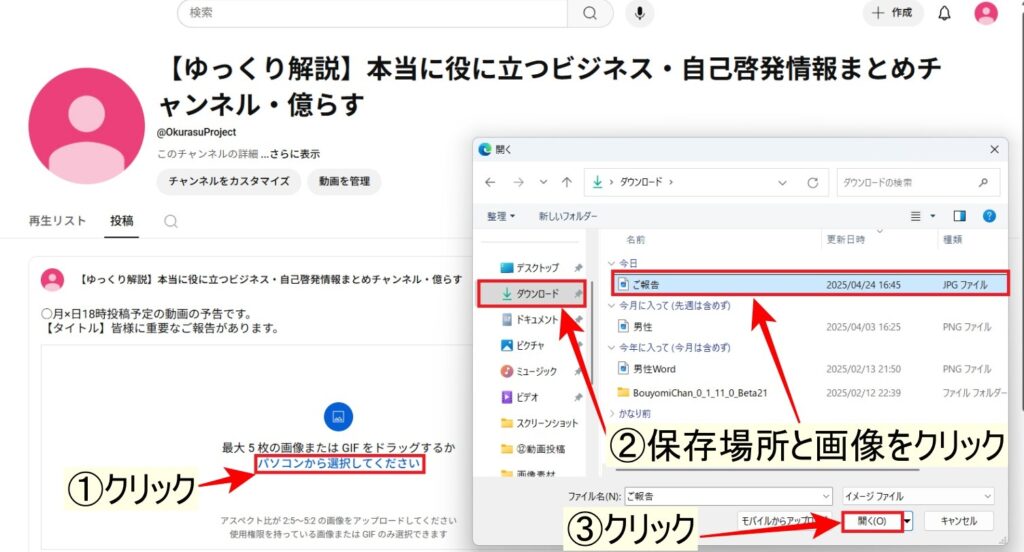
Task: Open the 整理 menu
Action: (501, 216)
